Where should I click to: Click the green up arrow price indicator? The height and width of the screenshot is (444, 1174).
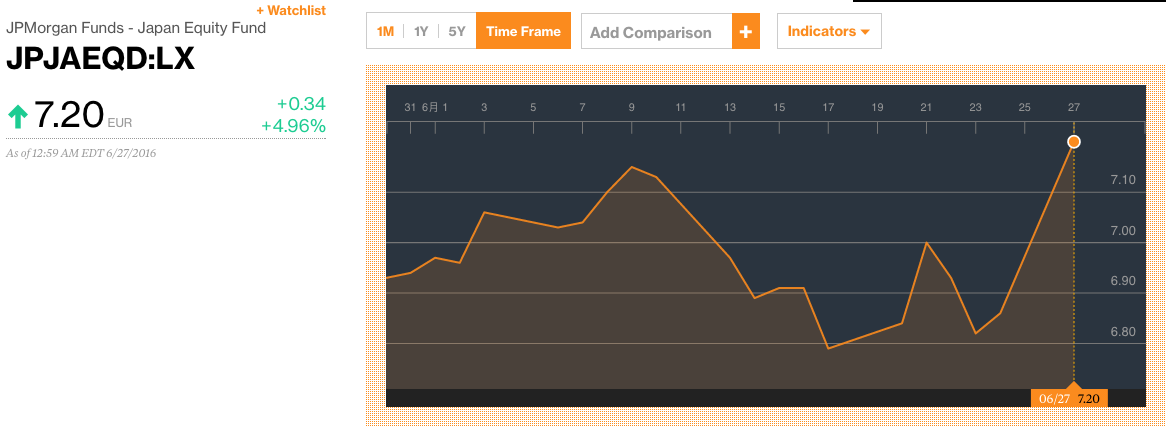[17, 117]
